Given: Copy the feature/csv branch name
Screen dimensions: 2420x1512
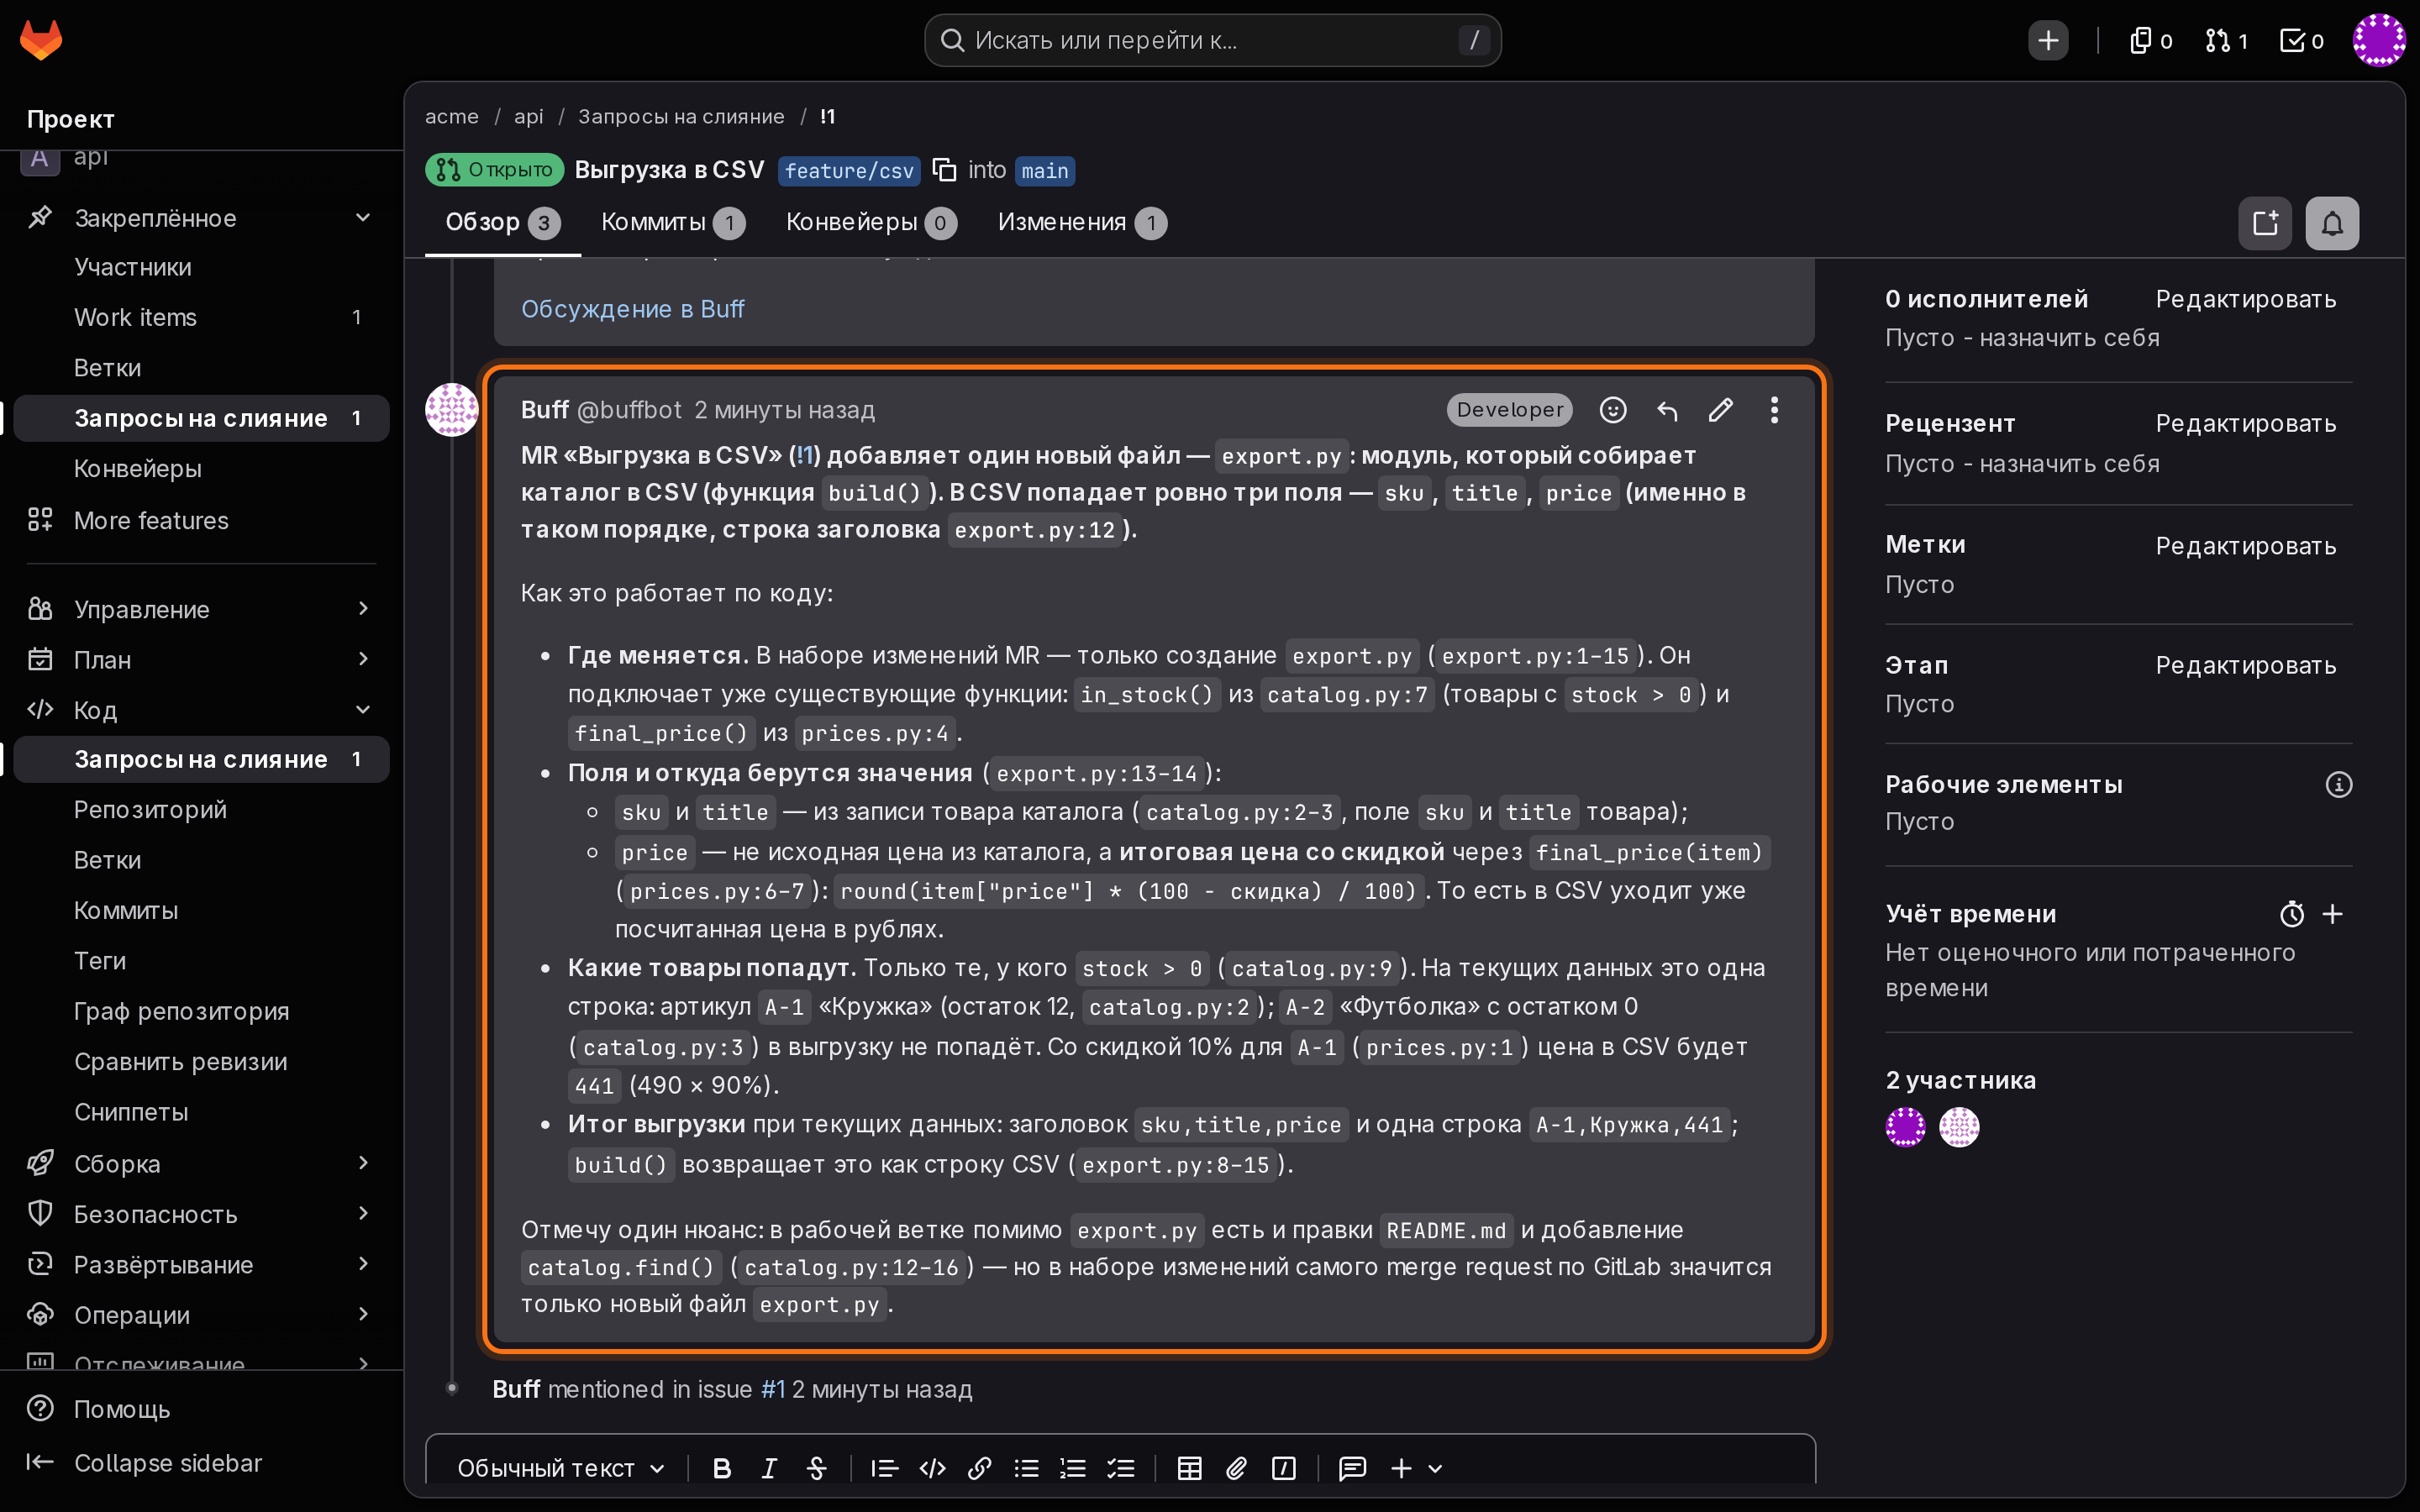Looking at the screenshot, I should click(944, 170).
